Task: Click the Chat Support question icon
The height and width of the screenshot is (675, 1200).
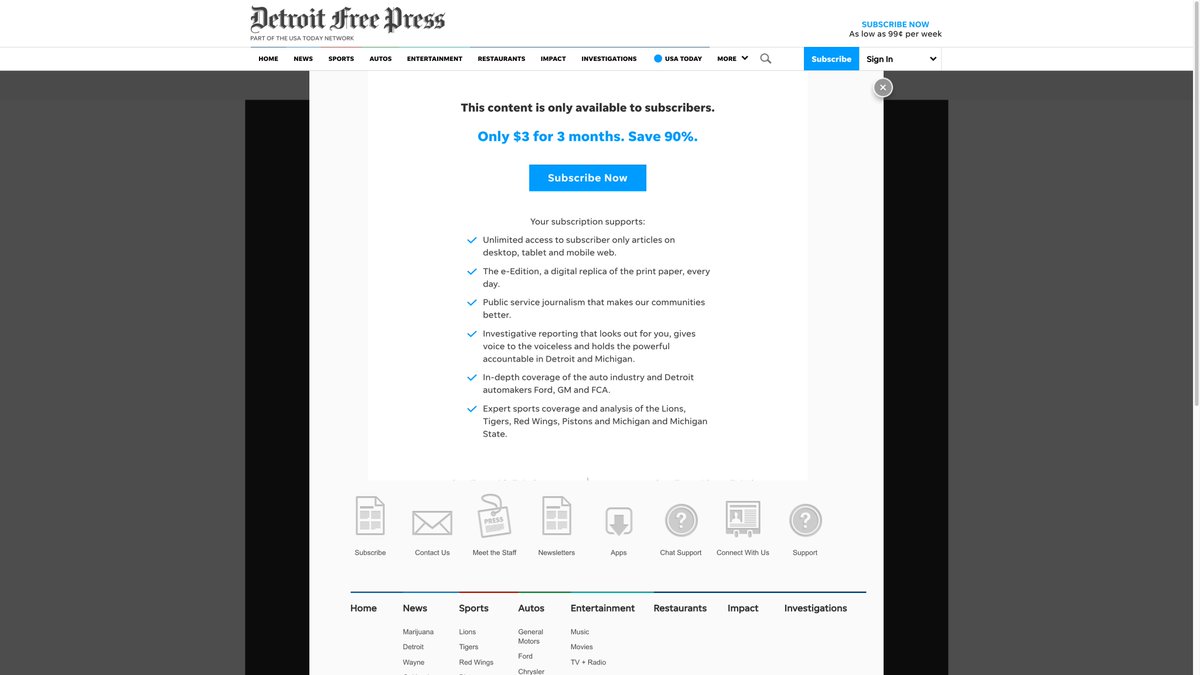Action: point(681,520)
